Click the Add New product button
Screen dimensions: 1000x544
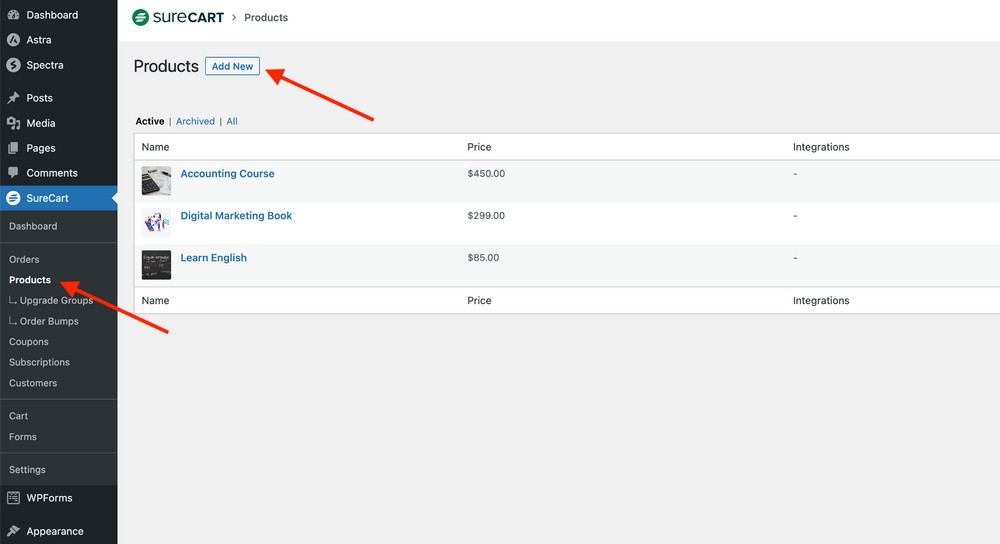pyautogui.click(x=232, y=66)
